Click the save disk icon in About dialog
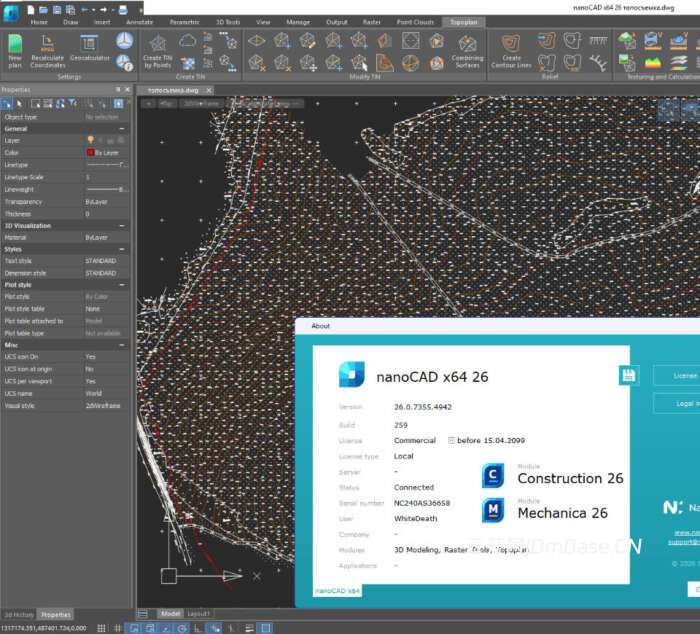The width and height of the screenshot is (700, 634). click(x=629, y=375)
